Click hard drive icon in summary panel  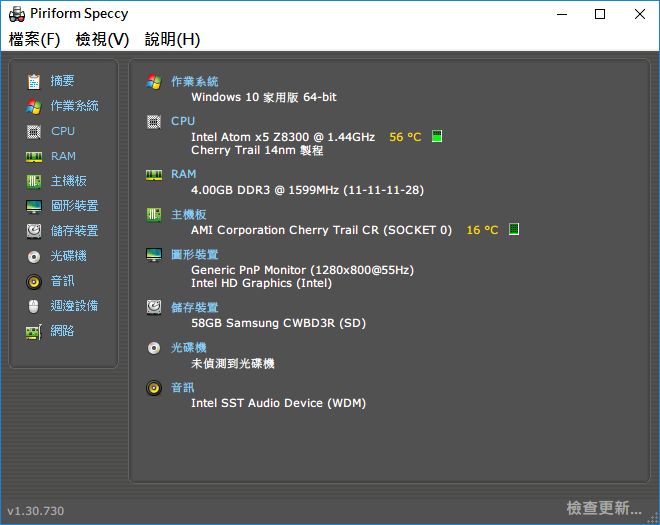(154, 307)
